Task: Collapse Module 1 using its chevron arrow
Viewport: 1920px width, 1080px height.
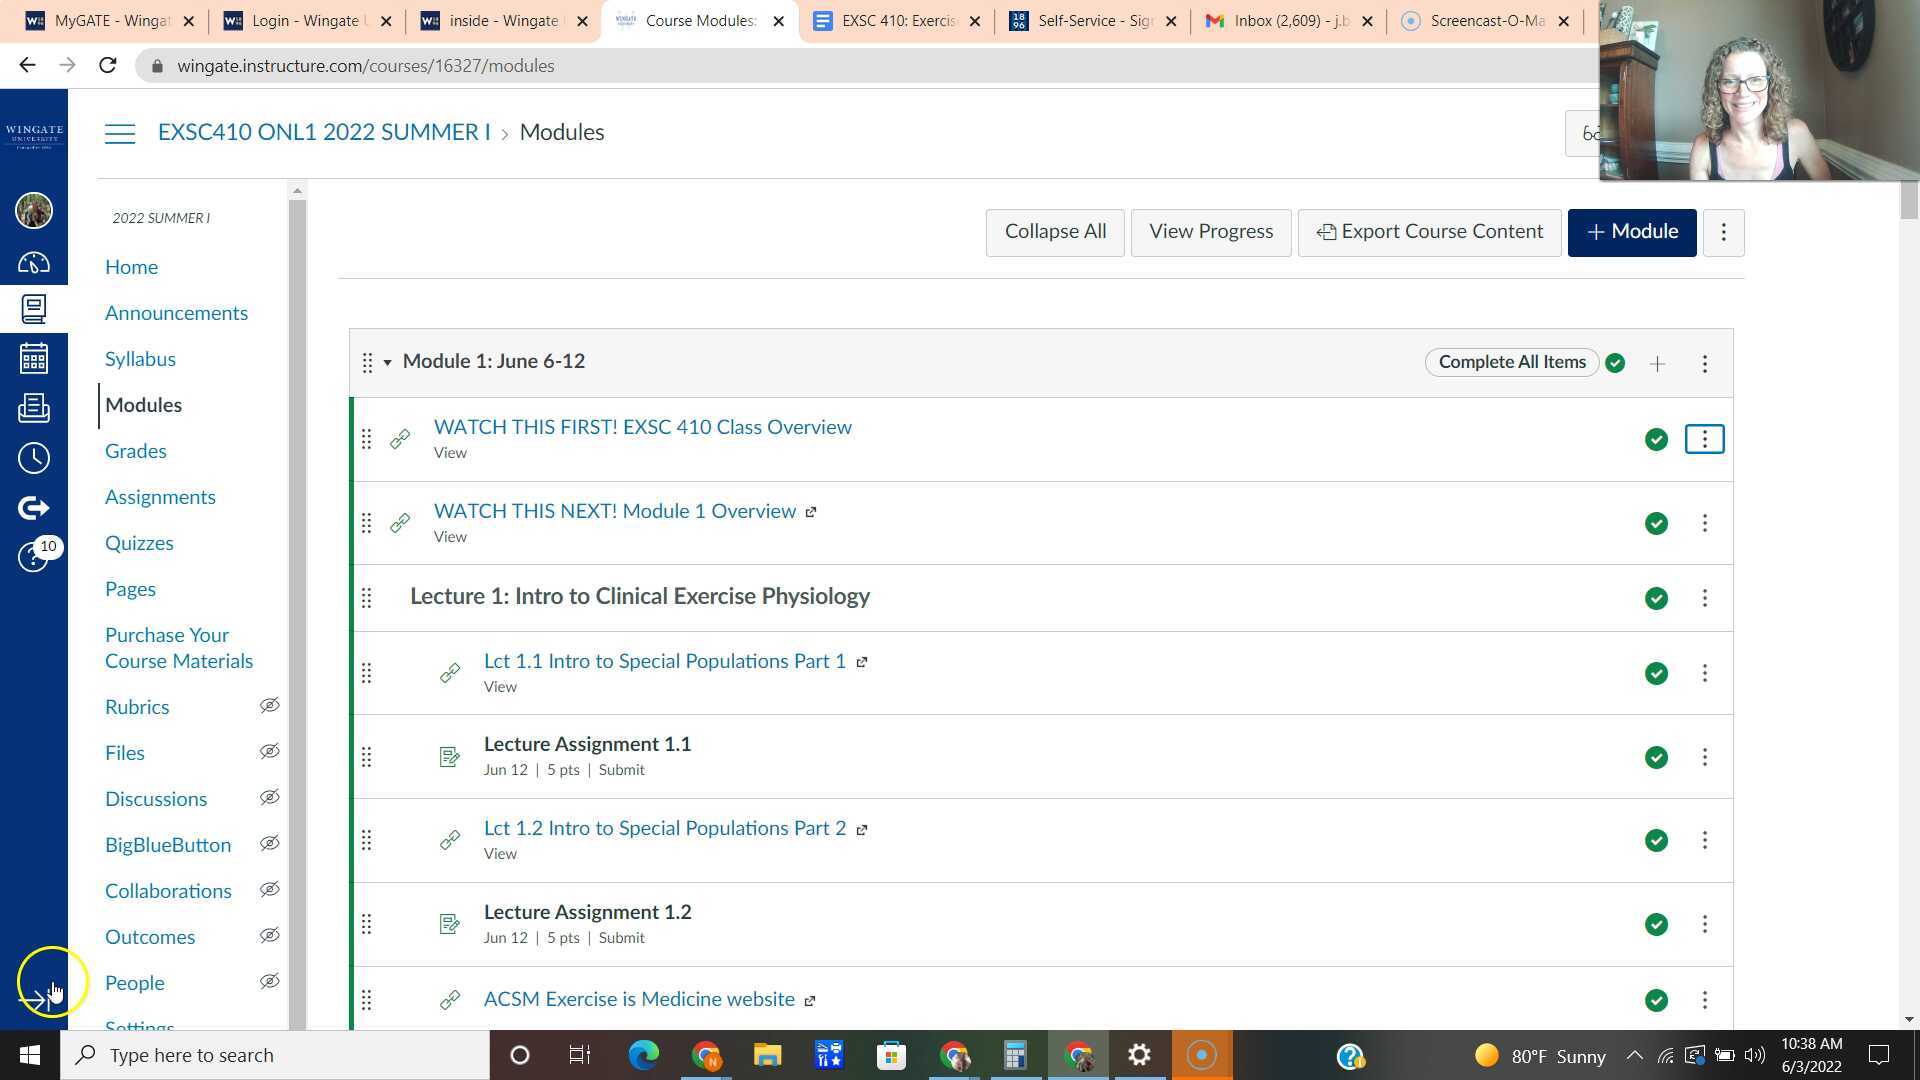Action: coord(388,362)
